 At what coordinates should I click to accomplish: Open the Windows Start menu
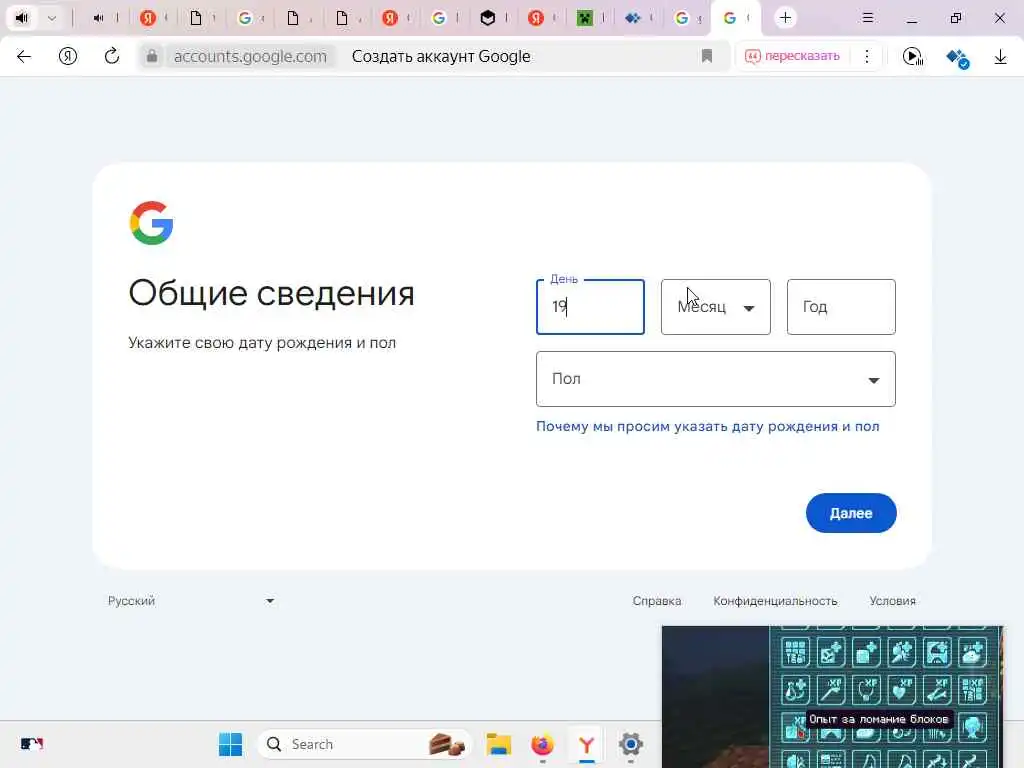[x=230, y=744]
